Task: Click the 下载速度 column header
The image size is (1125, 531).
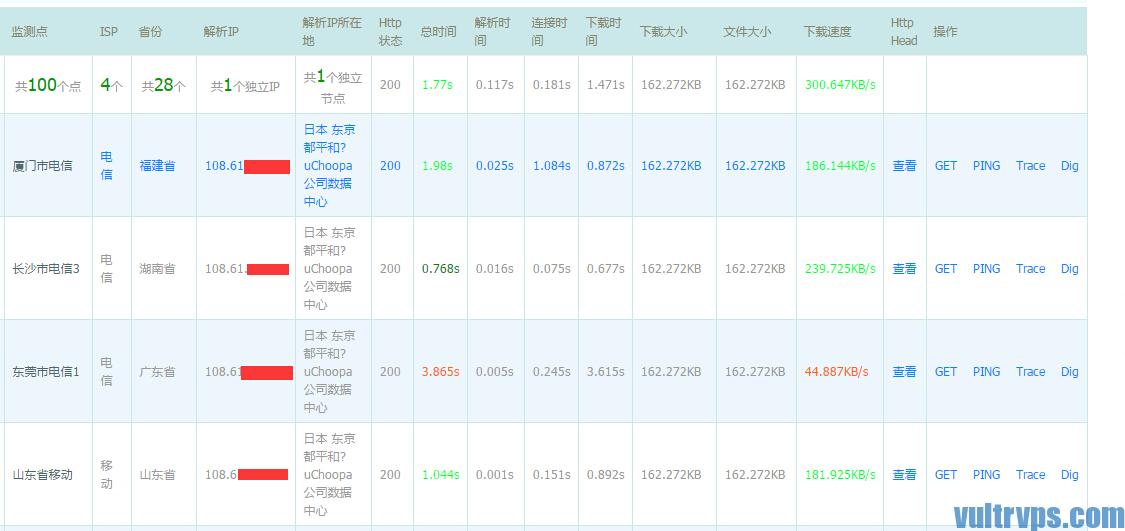Action: (x=827, y=32)
